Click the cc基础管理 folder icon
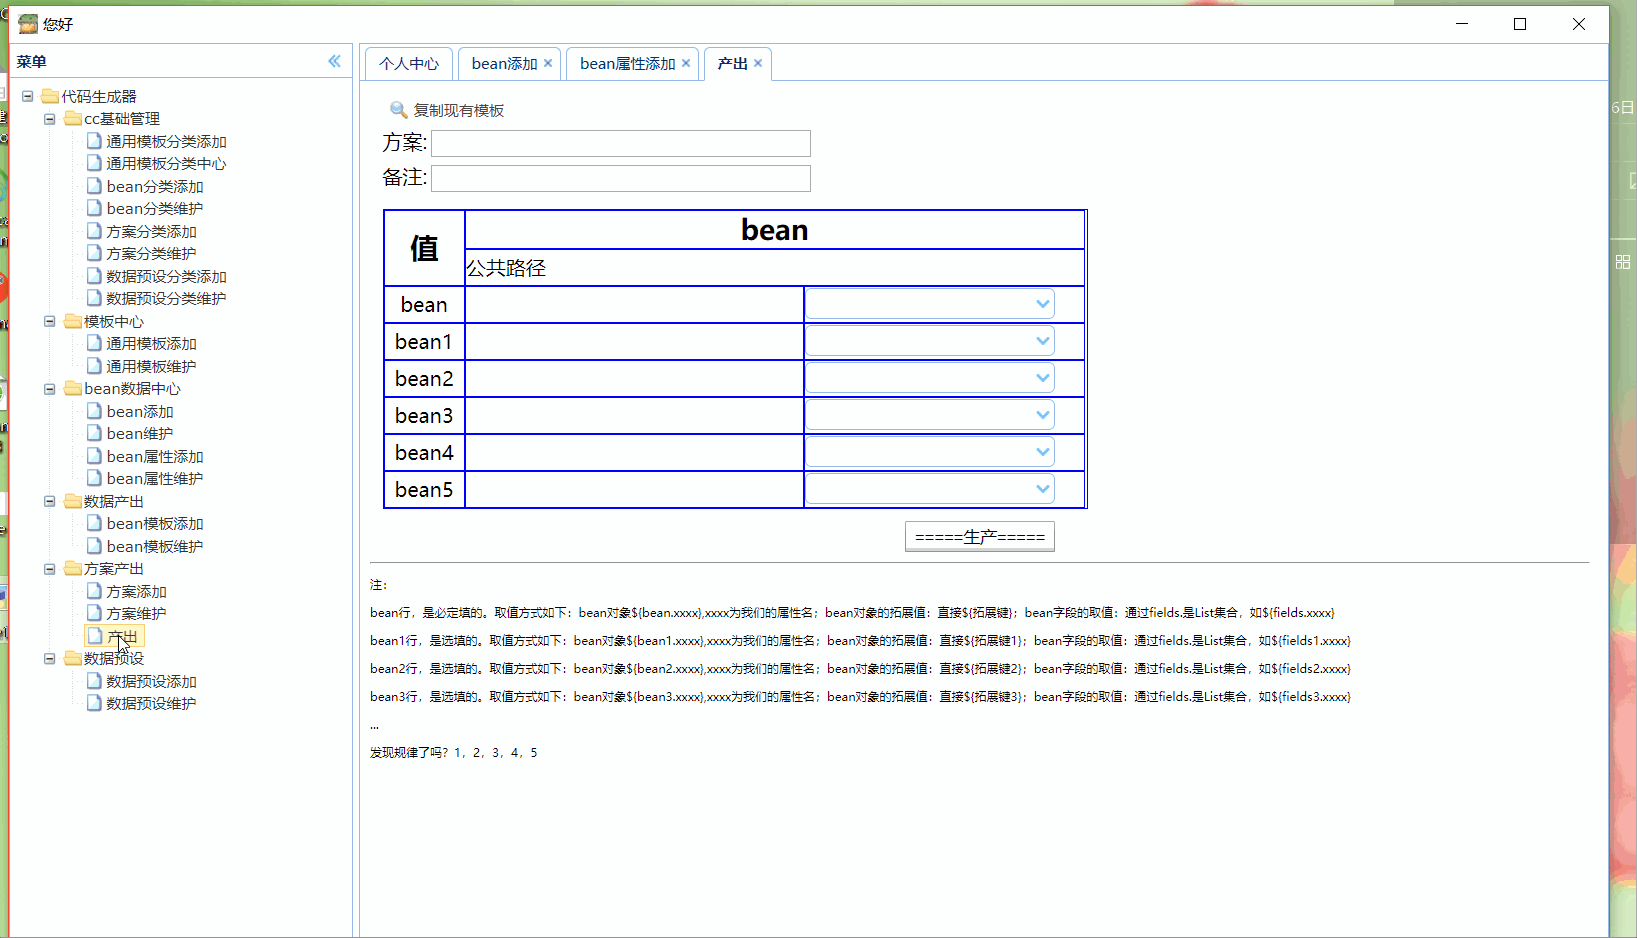1637x938 pixels. [72, 118]
